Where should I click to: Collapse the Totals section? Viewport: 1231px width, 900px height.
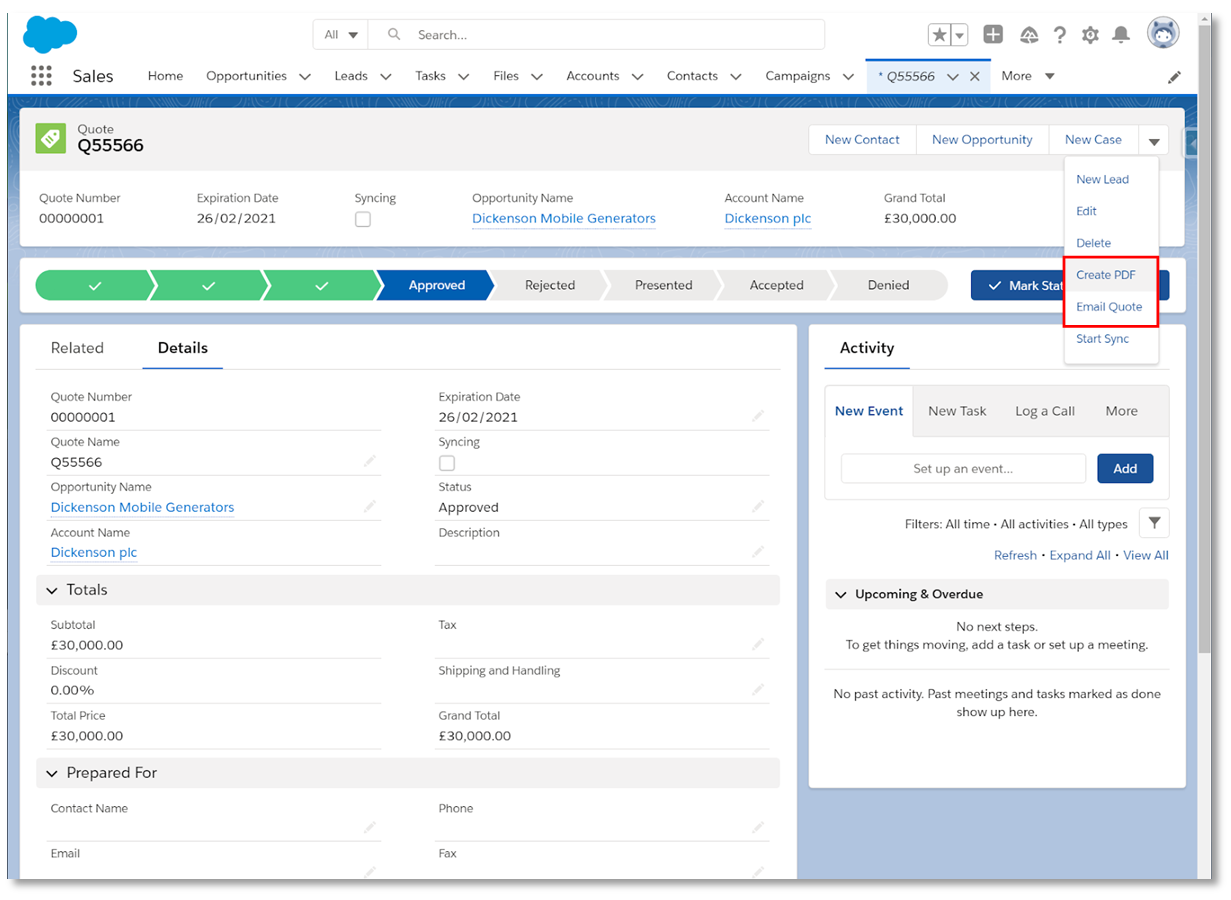tap(52, 590)
